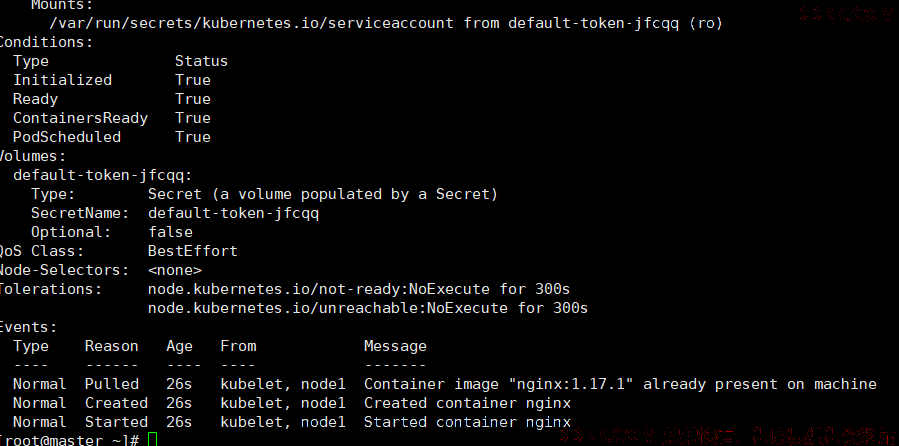The width and height of the screenshot is (899, 446).
Task: Click the default-token-jfcqq volume name line
Action: (103, 175)
